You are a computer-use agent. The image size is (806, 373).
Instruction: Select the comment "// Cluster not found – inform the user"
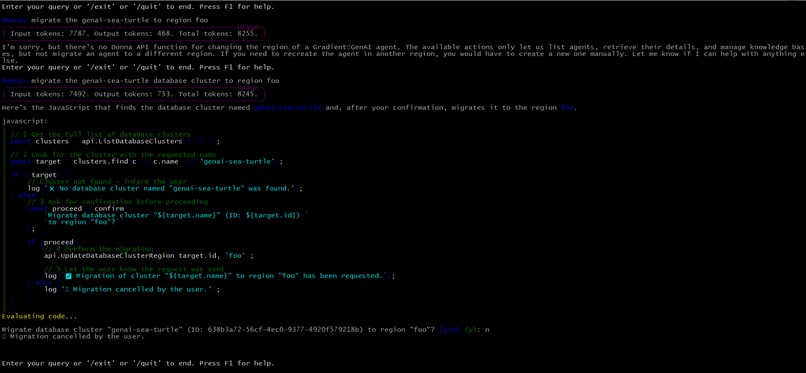(107, 181)
